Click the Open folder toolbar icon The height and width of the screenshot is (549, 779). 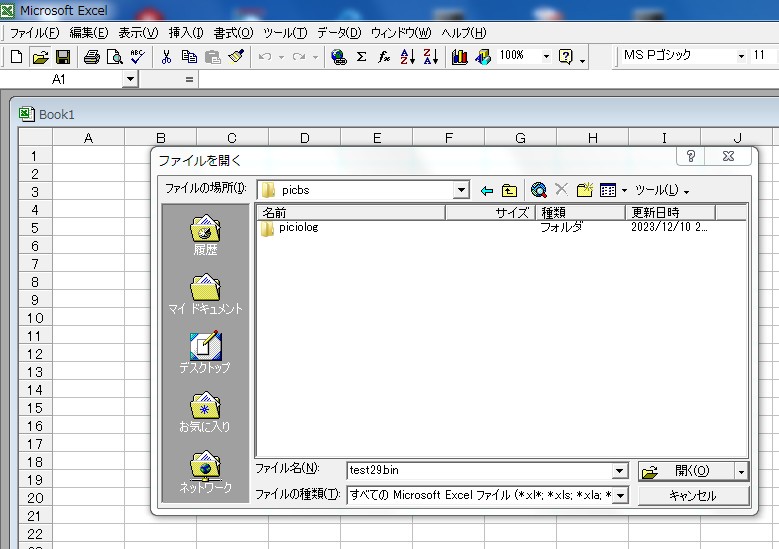[40, 57]
